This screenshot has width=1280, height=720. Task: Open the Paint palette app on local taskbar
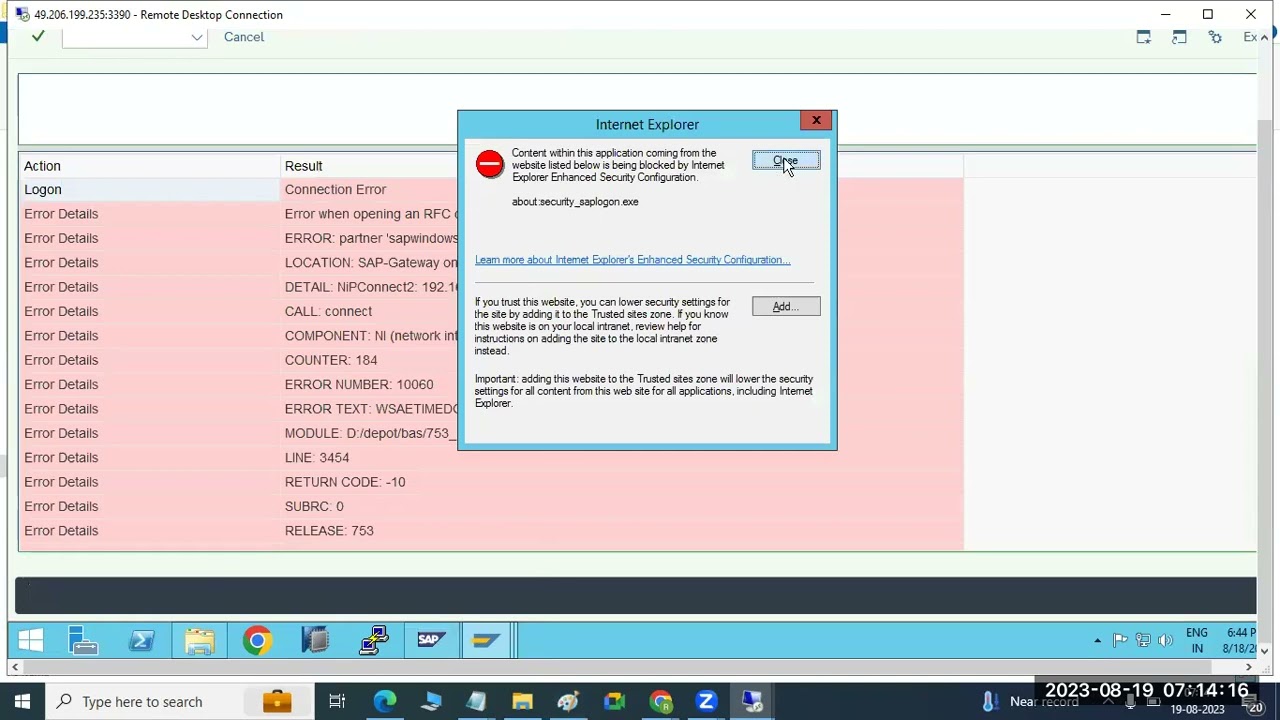568,702
